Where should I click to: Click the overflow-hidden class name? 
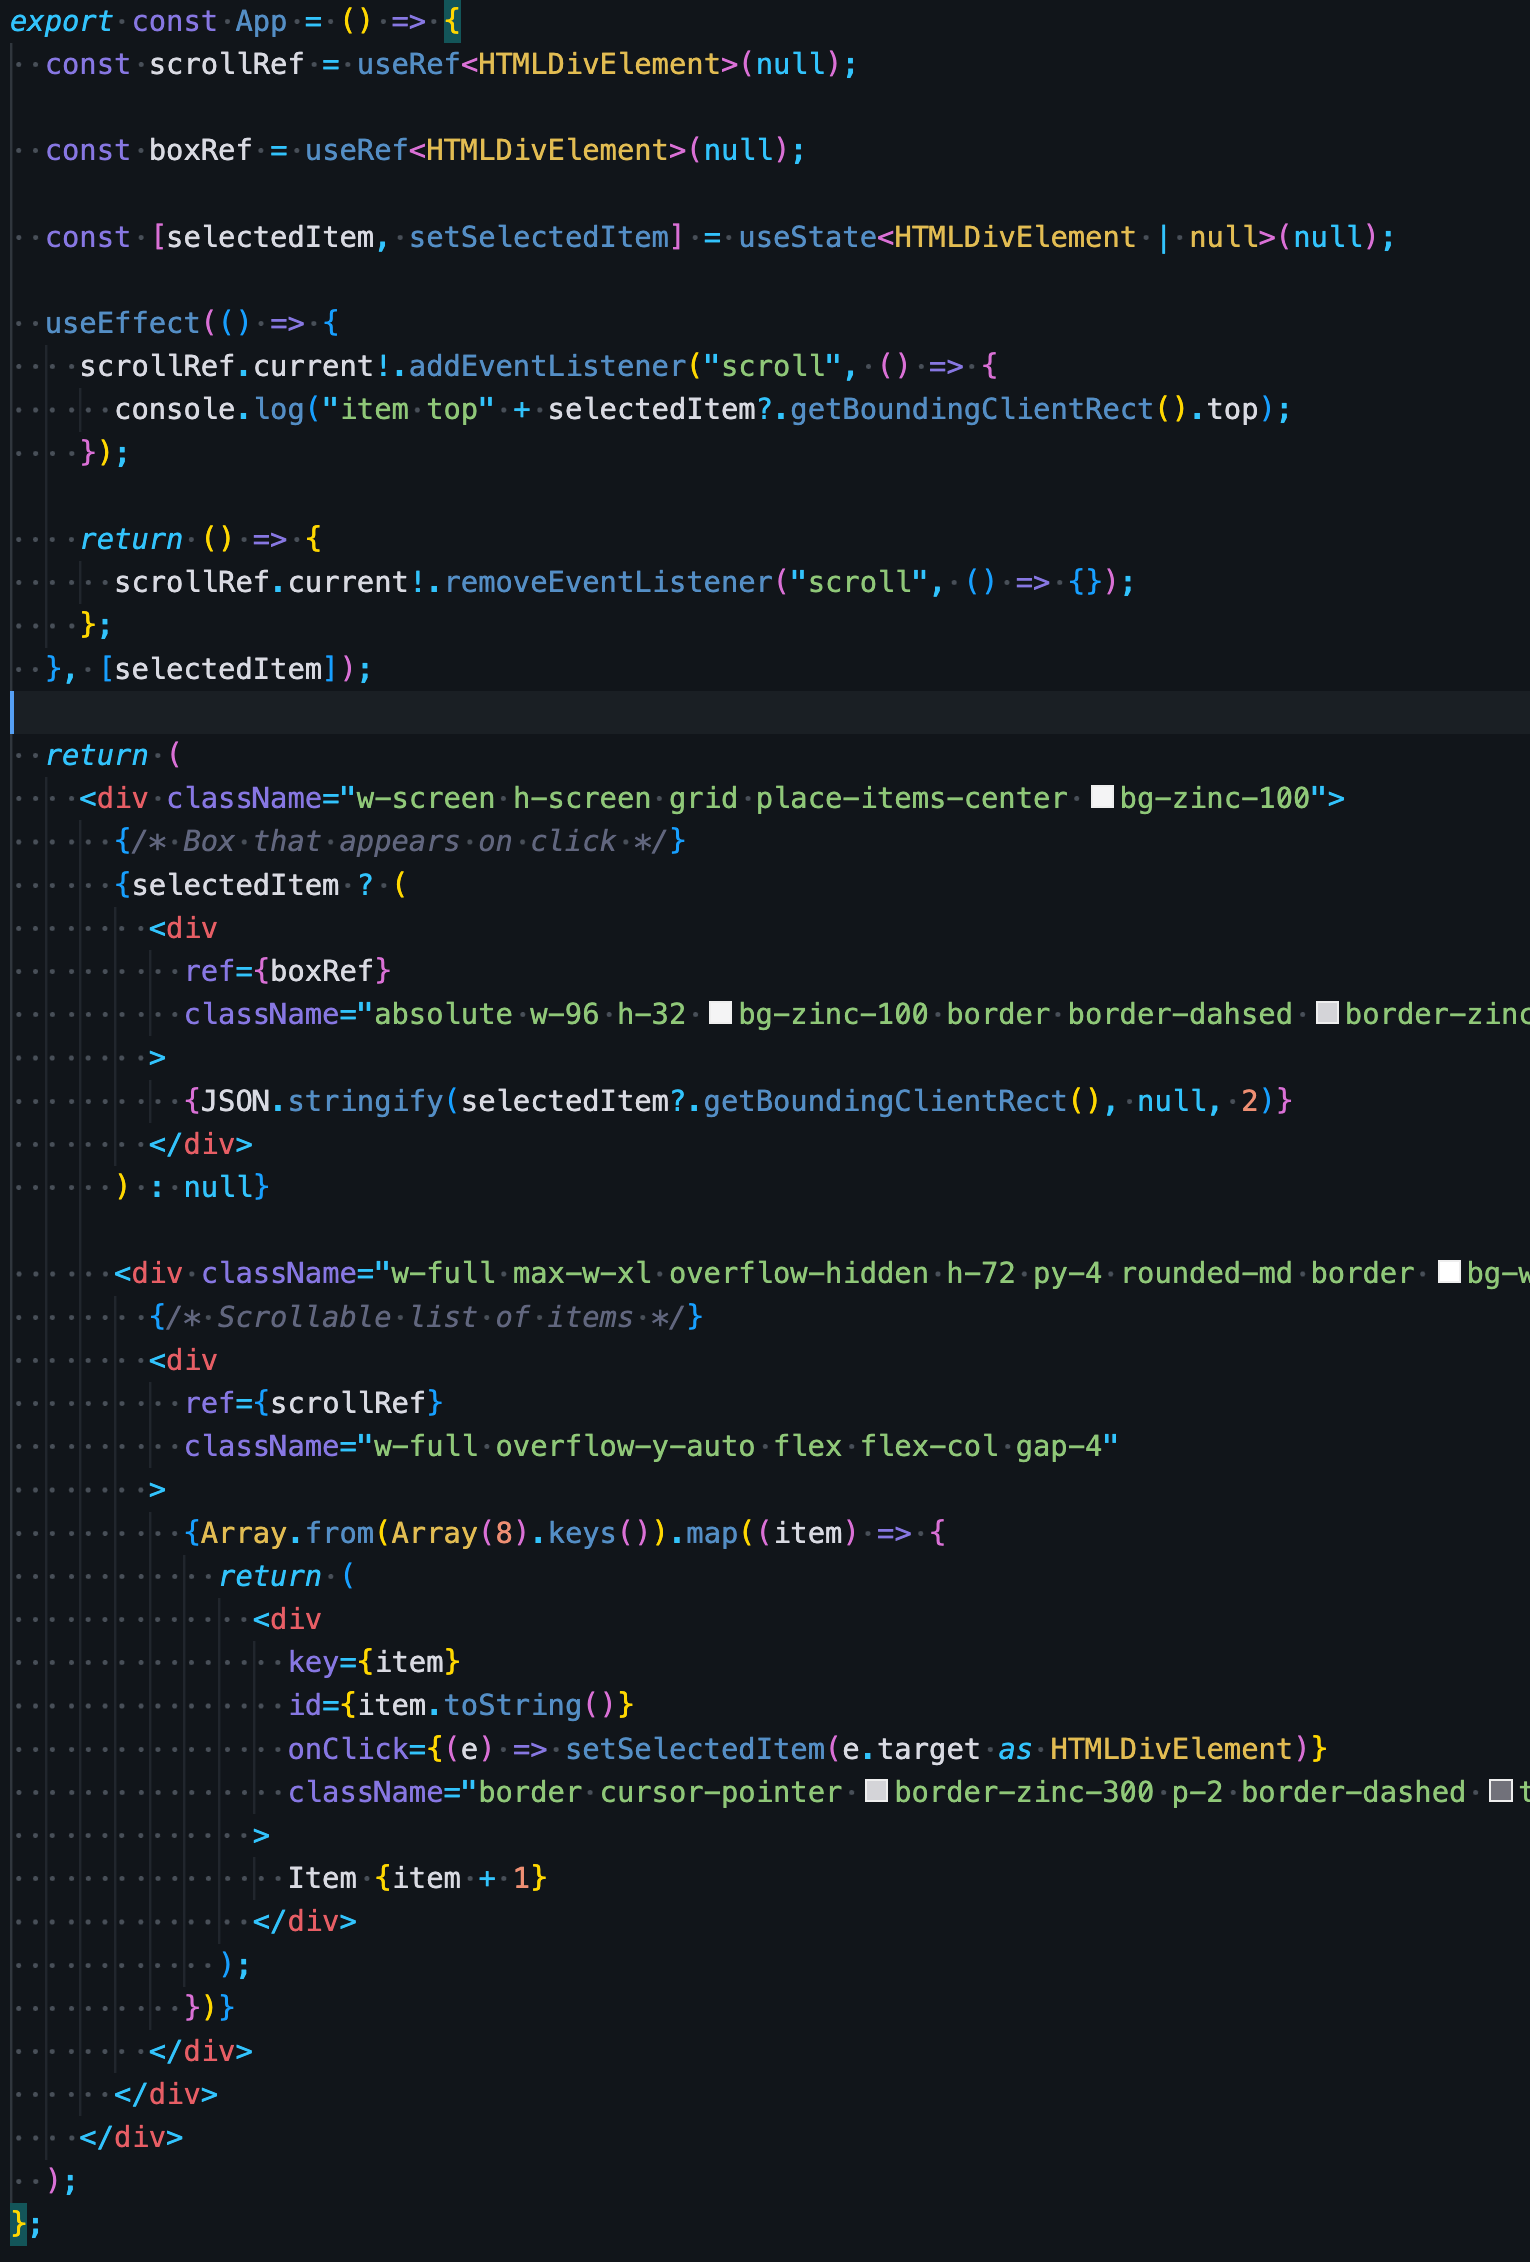tap(799, 1273)
